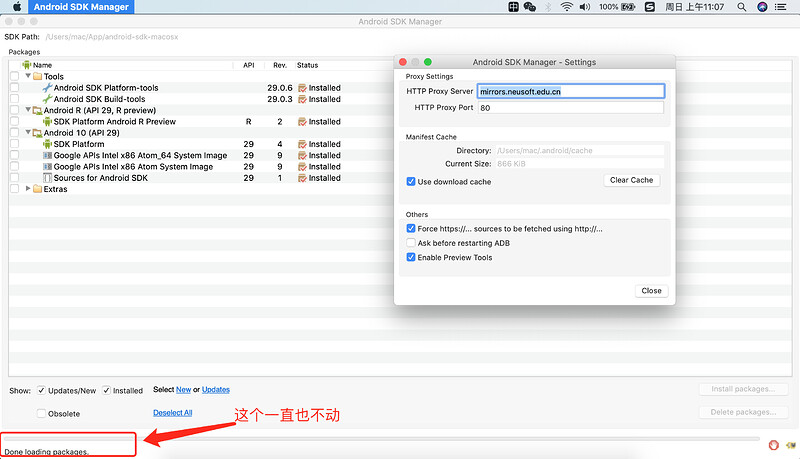
Task: Check the Extras checkbox
Action: click(x=14, y=189)
